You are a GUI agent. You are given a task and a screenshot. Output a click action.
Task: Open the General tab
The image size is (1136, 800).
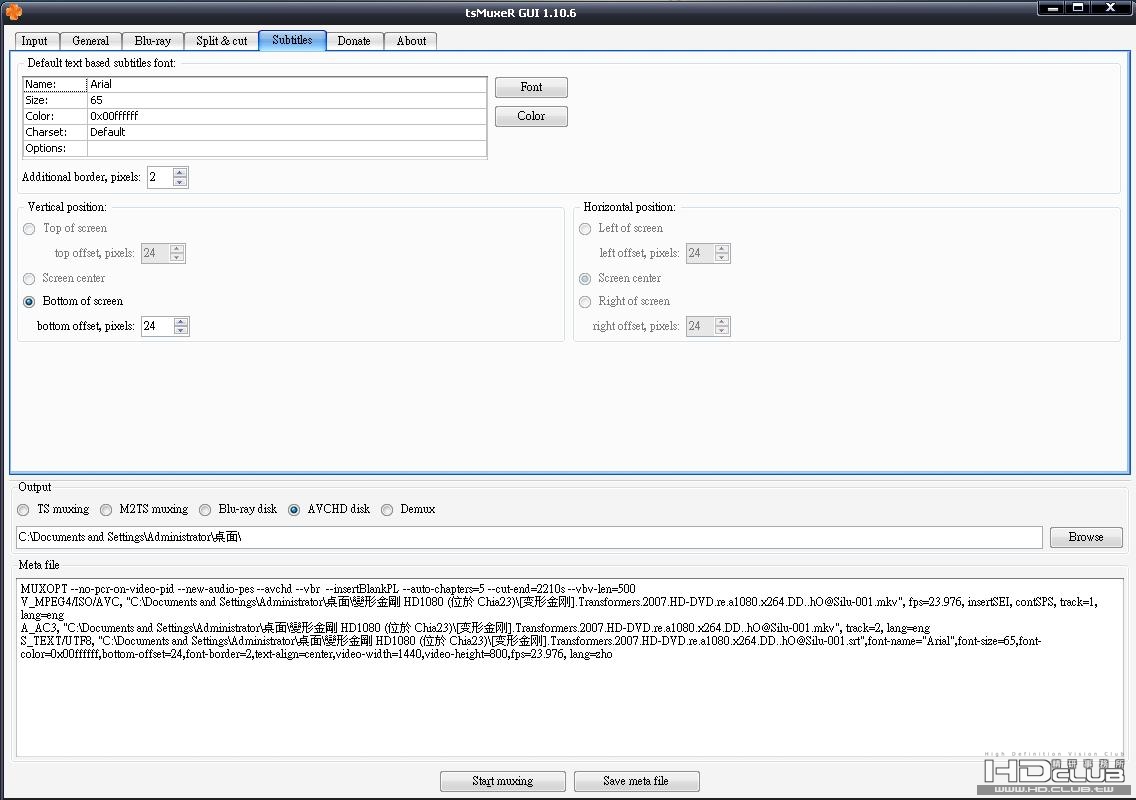[91, 41]
